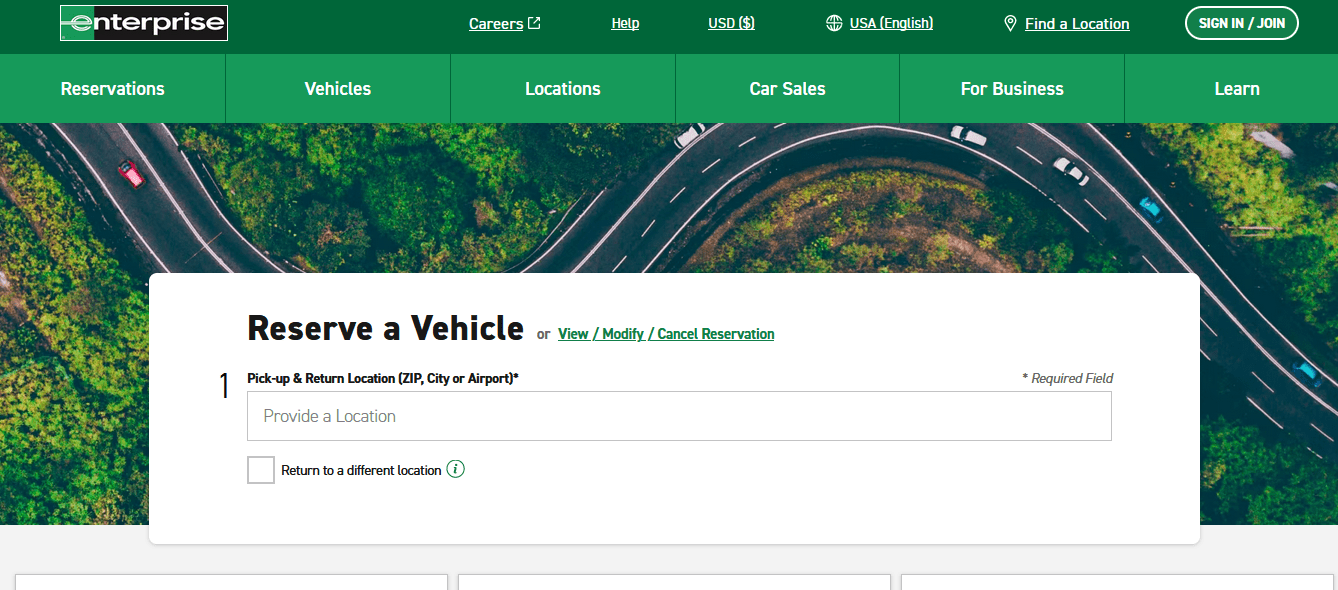Click the globe icon next to USA (English)

834,22
